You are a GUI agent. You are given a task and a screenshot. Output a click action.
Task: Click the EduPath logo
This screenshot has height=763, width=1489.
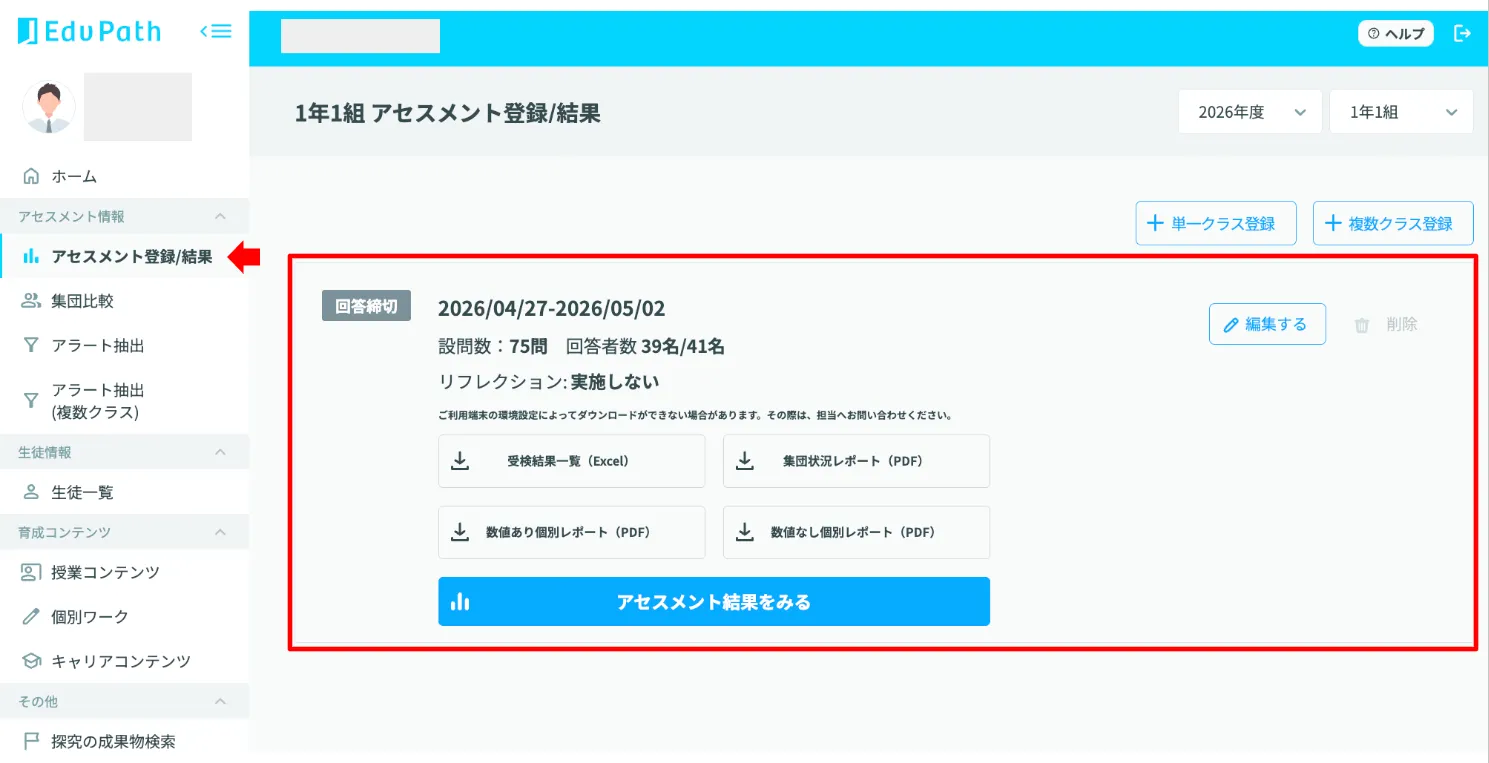[x=90, y=31]
